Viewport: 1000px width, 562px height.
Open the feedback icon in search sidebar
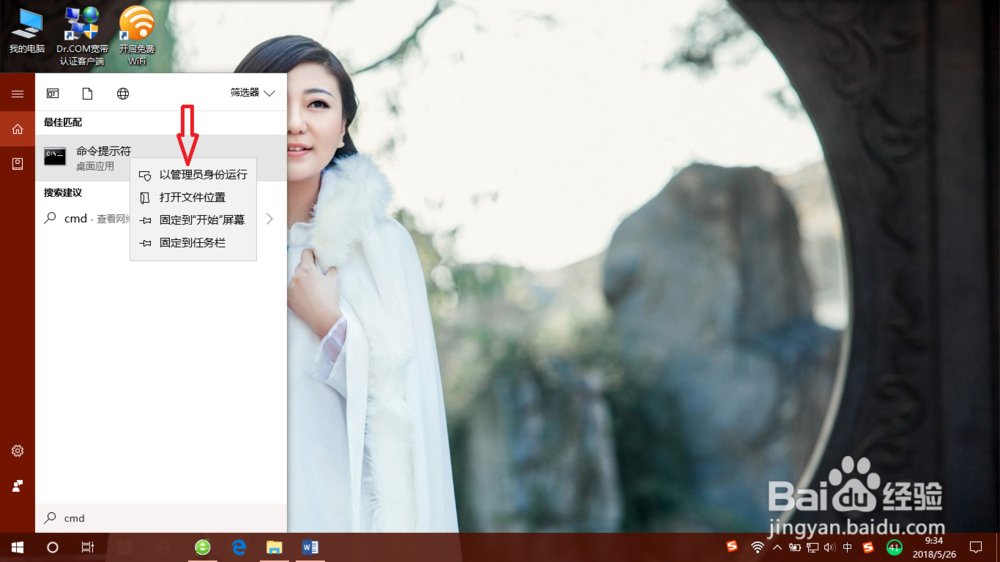[17, 486]
